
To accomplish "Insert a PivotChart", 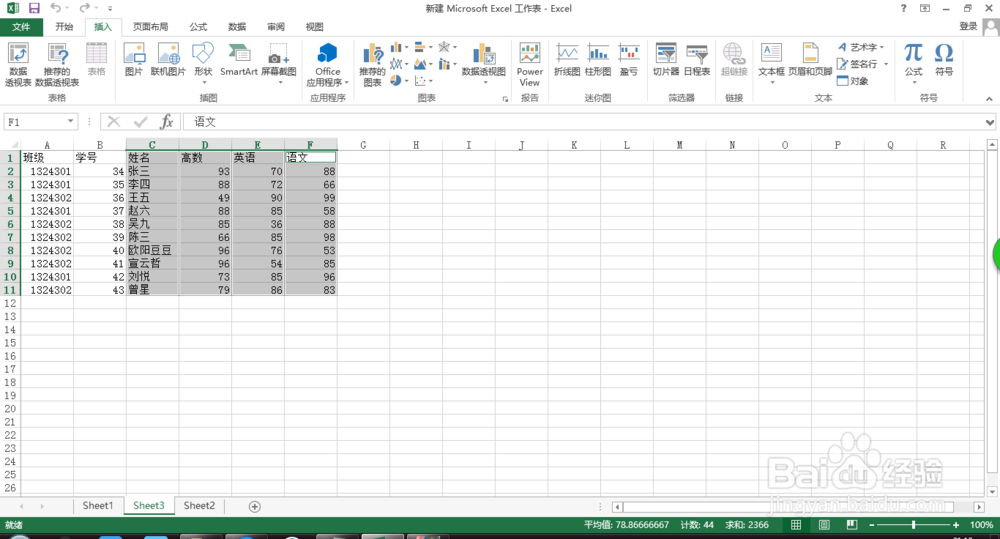I will (483, 64).
